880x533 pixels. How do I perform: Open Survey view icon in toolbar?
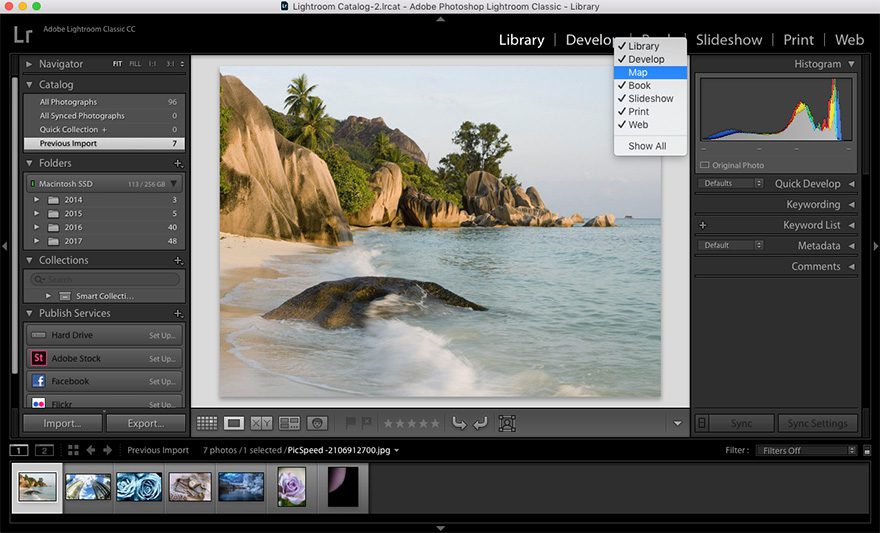289,423
